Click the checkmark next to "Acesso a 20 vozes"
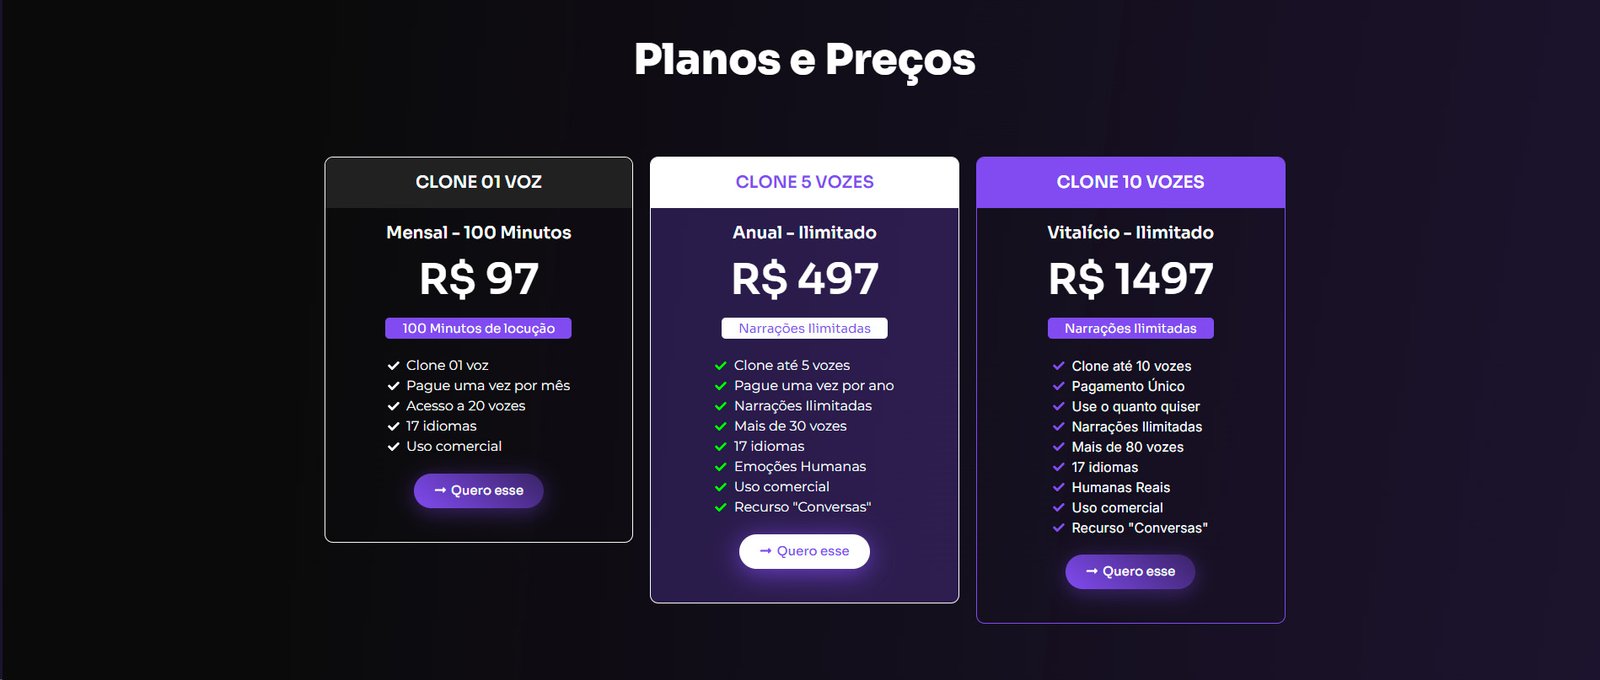Screen dimensions: 1600x680 pos(394,406)
